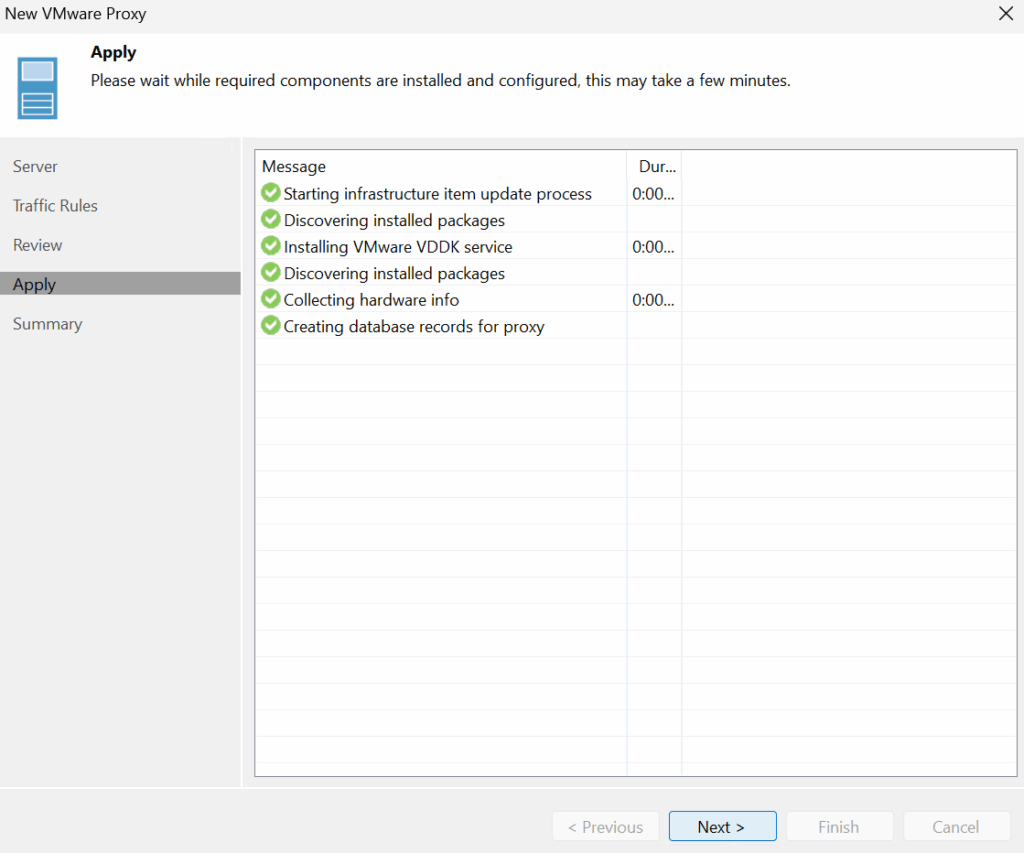Select the Apply step in sidebar
1024x853 pixels.
click(x=120, y=284)
